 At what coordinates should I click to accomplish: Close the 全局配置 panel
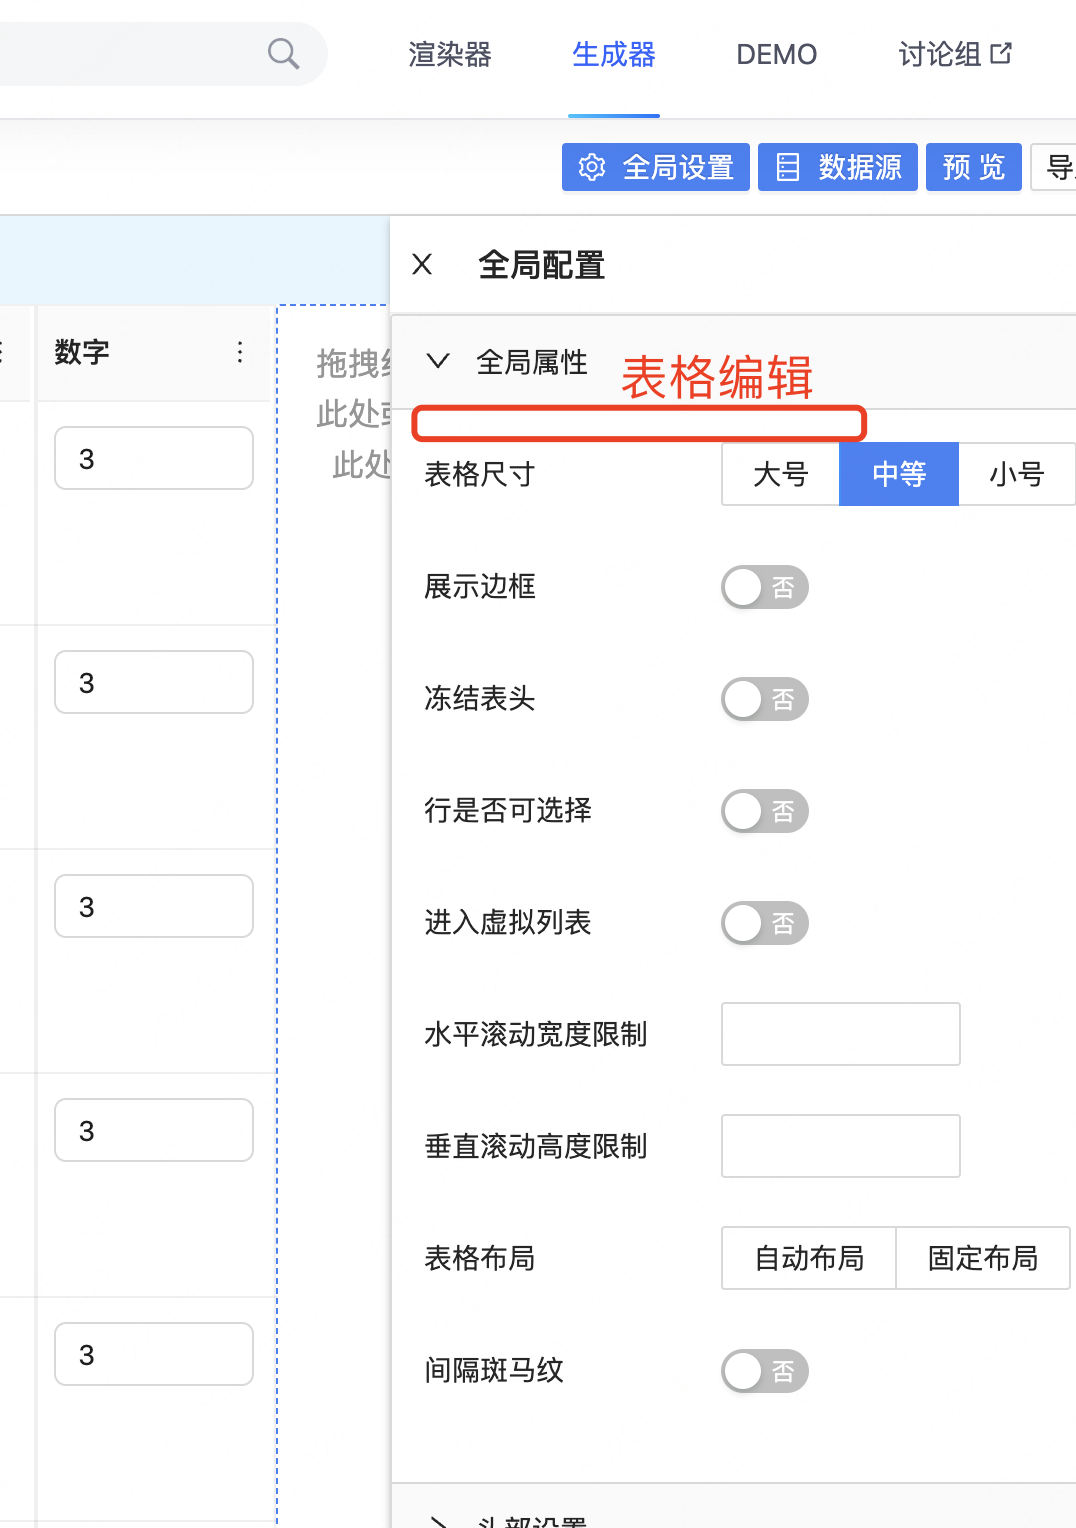[421, 265]
